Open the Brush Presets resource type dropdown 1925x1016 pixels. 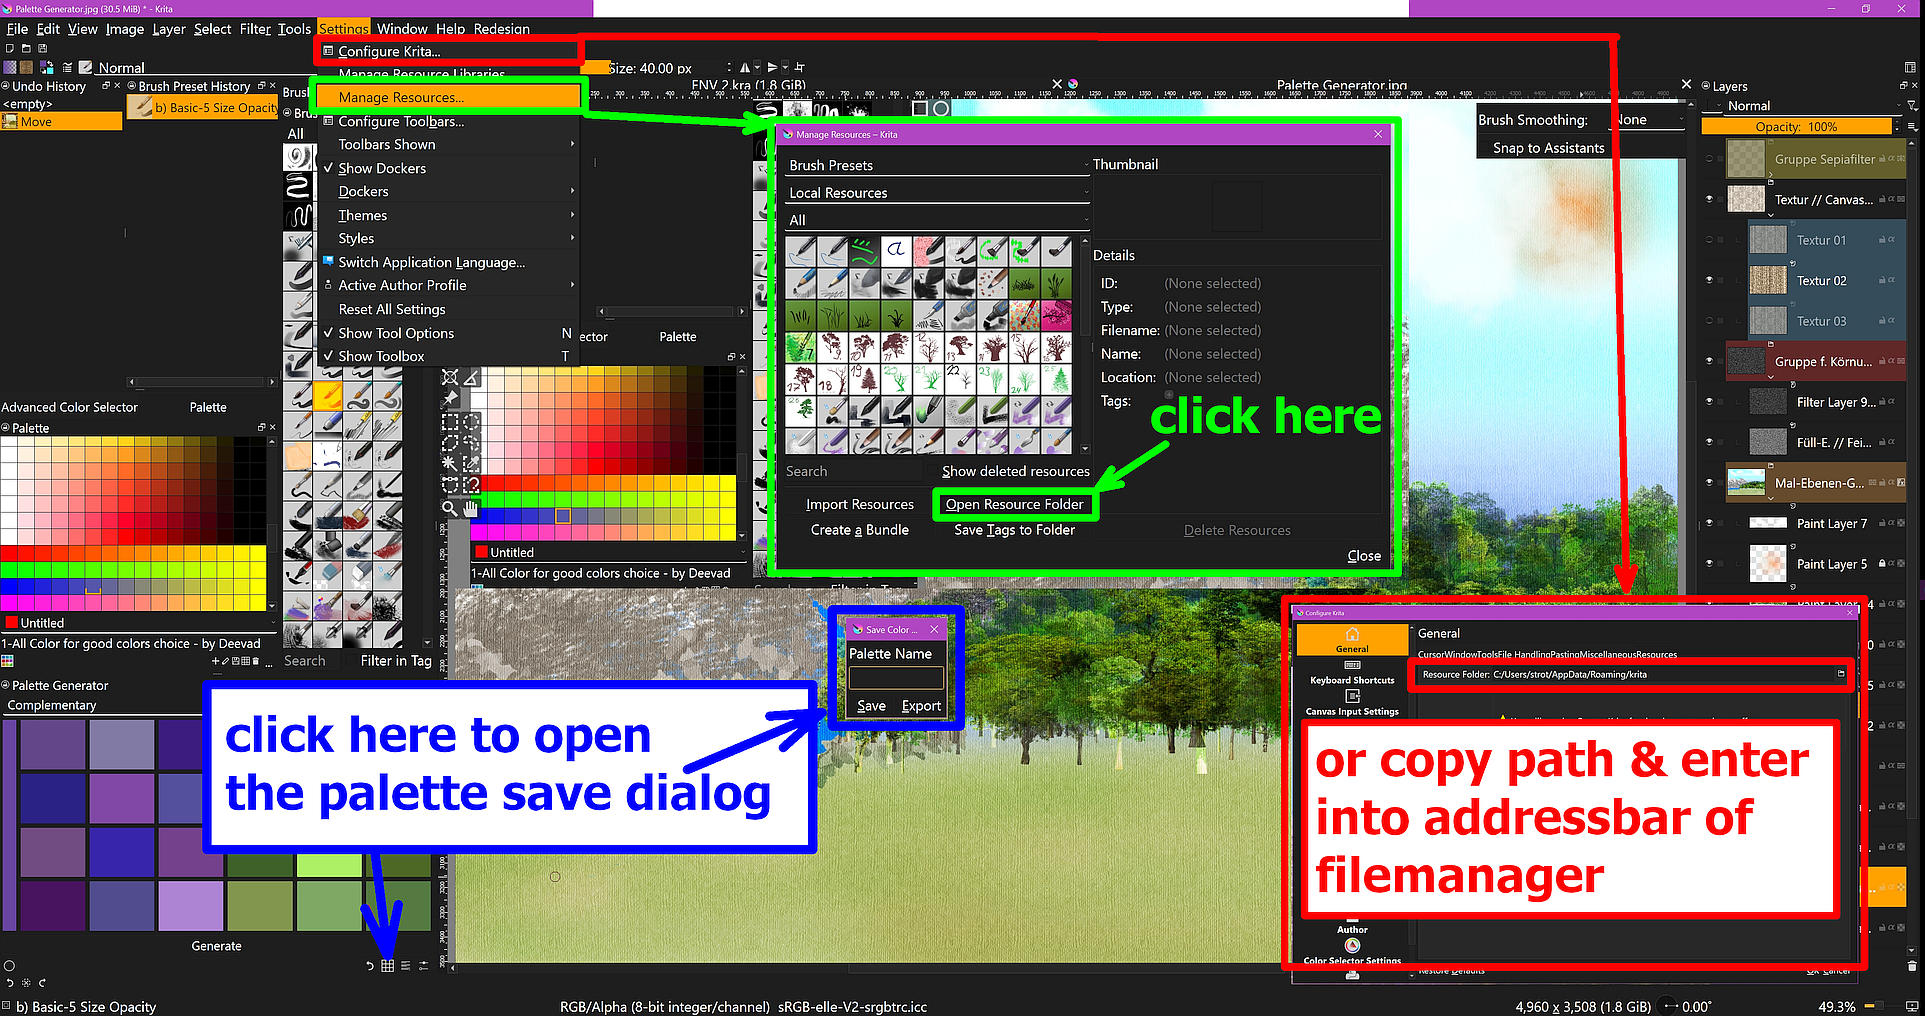point(937,165)
